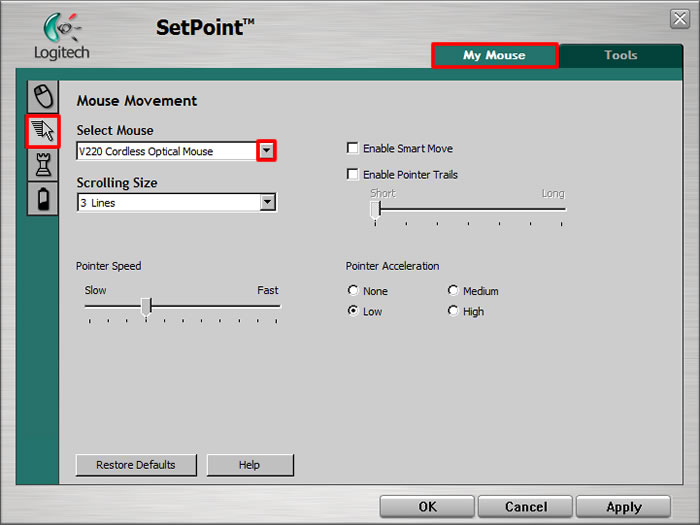Click the Help button
The height and width of the screenshot is (525, 700).
point(249,465)
